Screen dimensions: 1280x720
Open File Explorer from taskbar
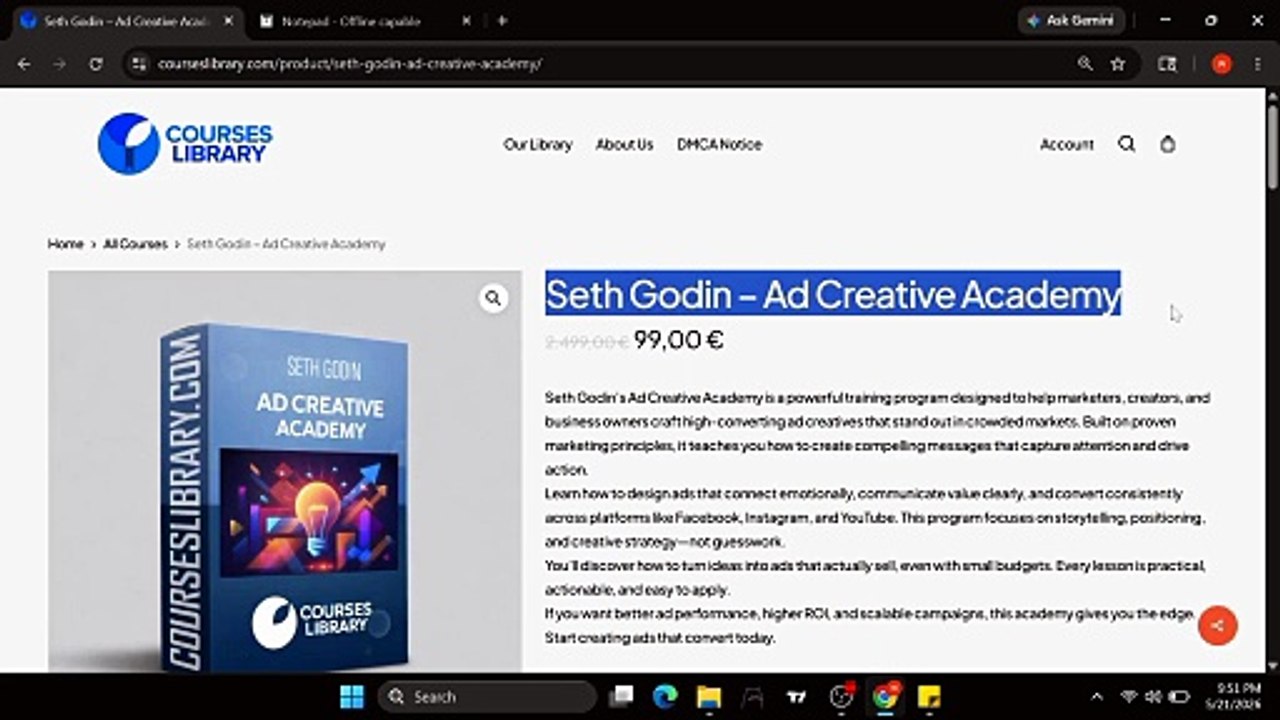coord(709,696)
